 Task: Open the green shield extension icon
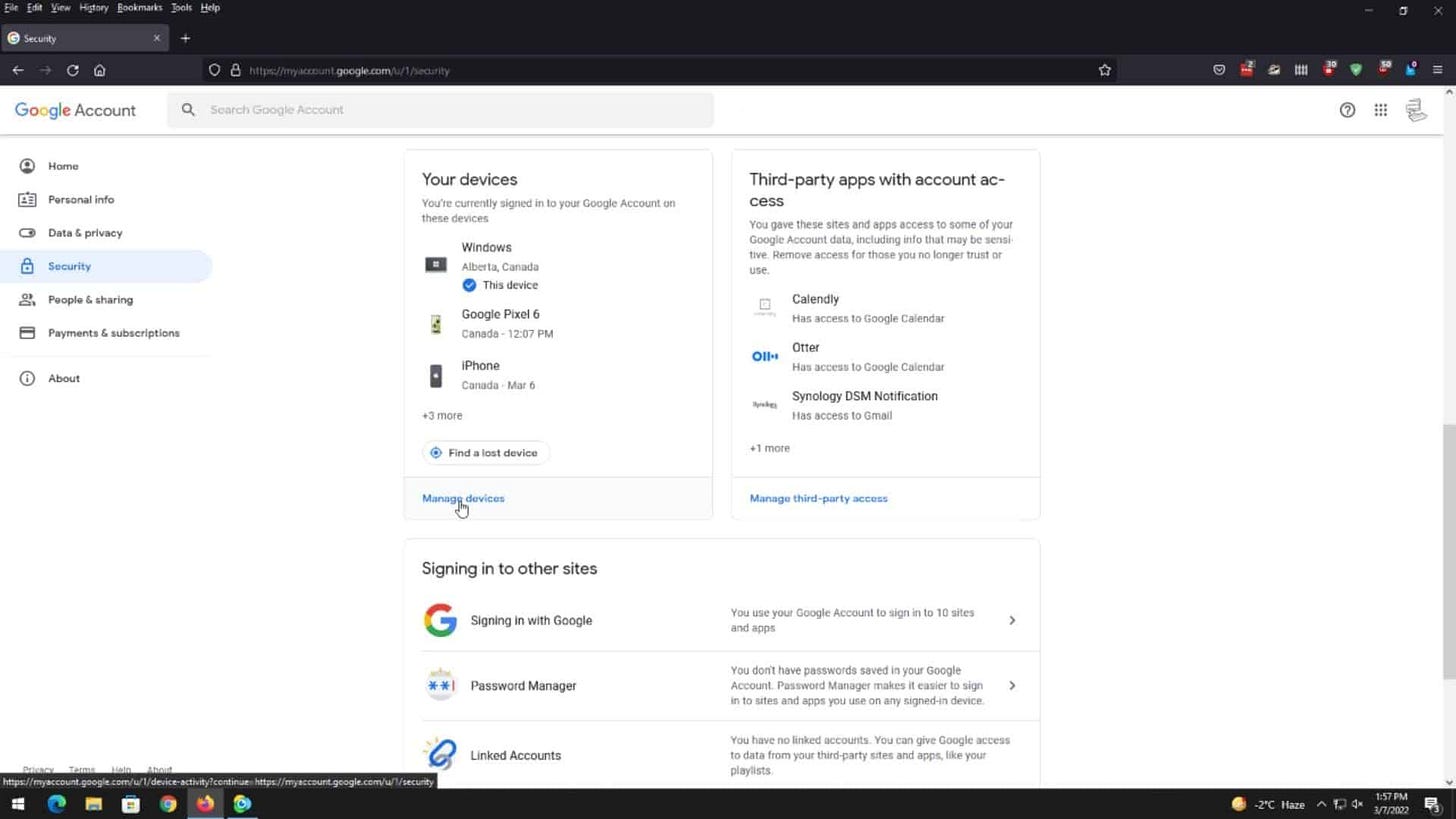1356,70
